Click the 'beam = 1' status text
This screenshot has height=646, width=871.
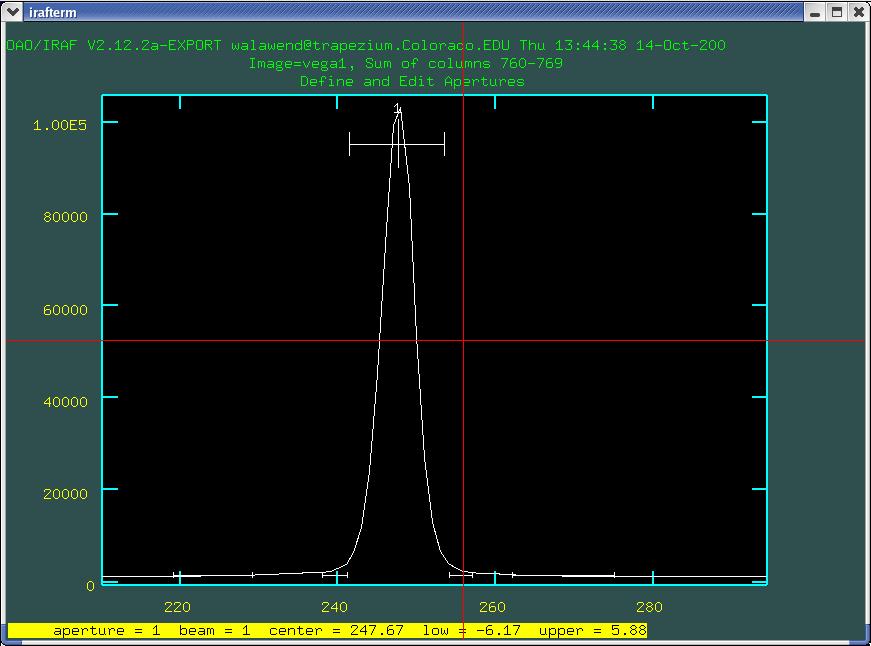point(214,630)
